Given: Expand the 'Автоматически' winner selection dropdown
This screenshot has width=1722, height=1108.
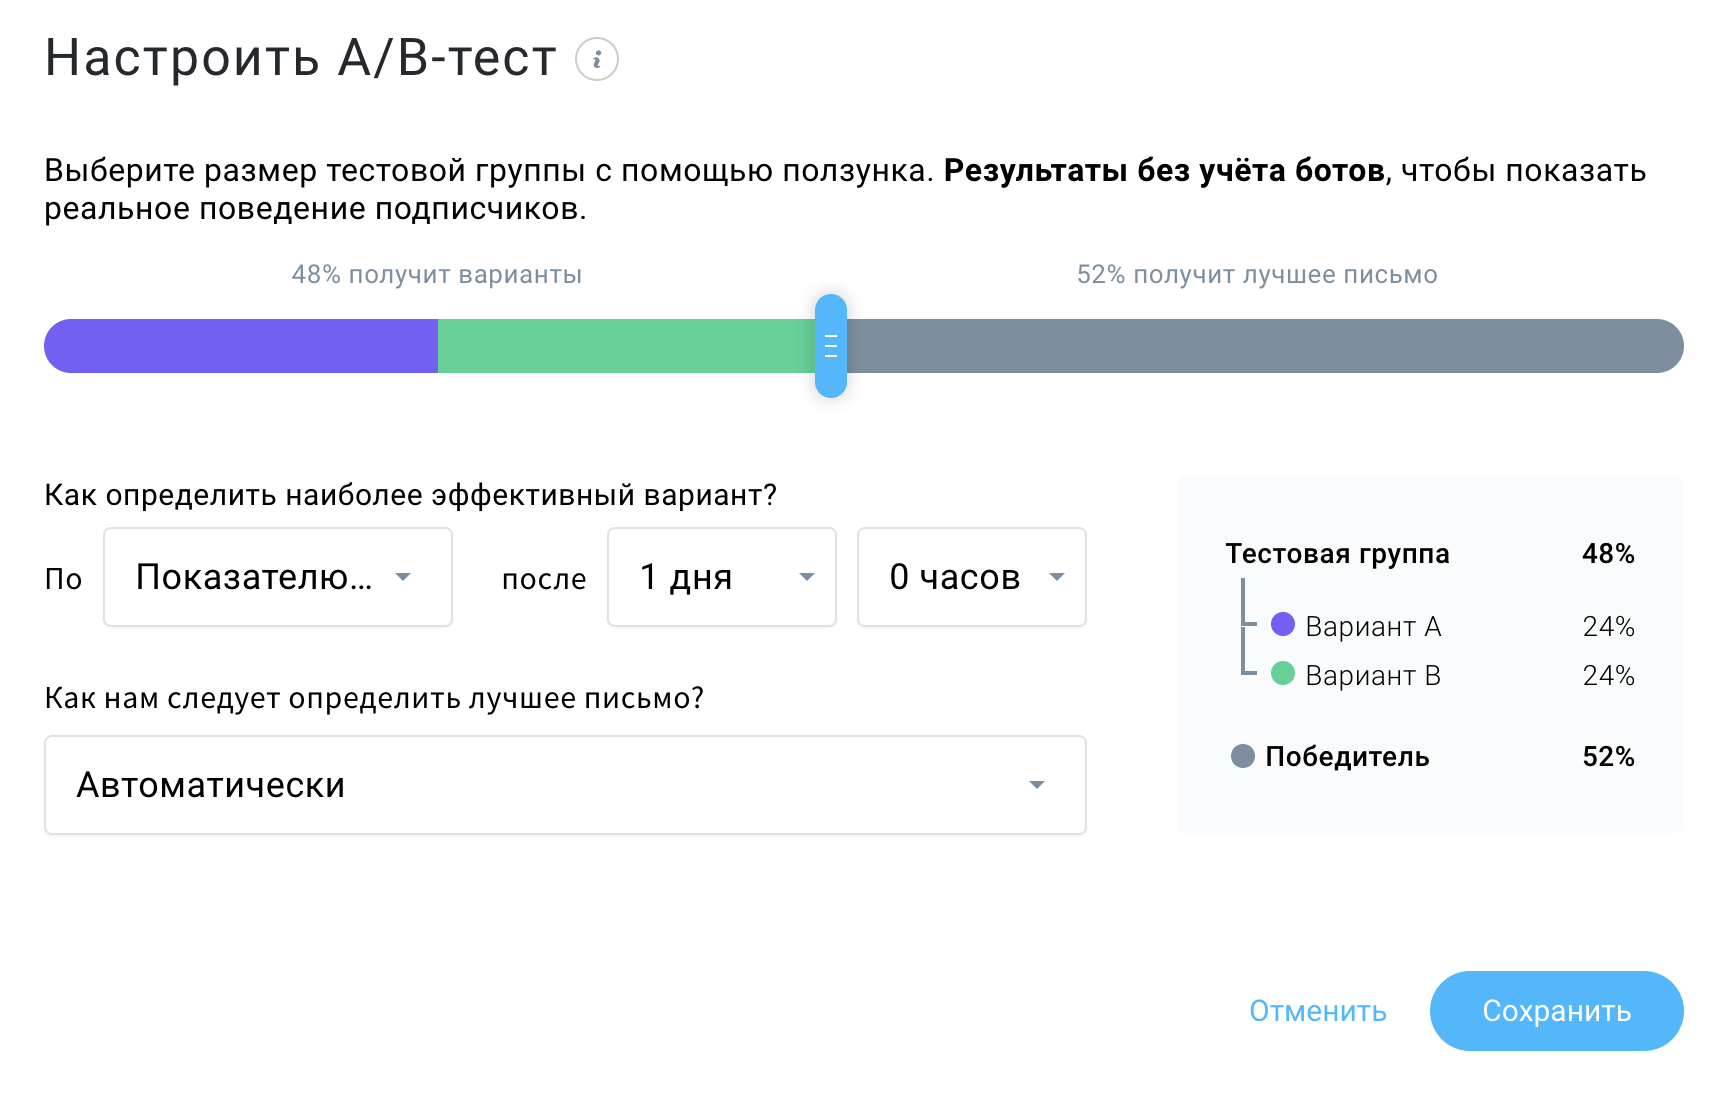Looking at the screenshot, I should [x=564, y=785].
